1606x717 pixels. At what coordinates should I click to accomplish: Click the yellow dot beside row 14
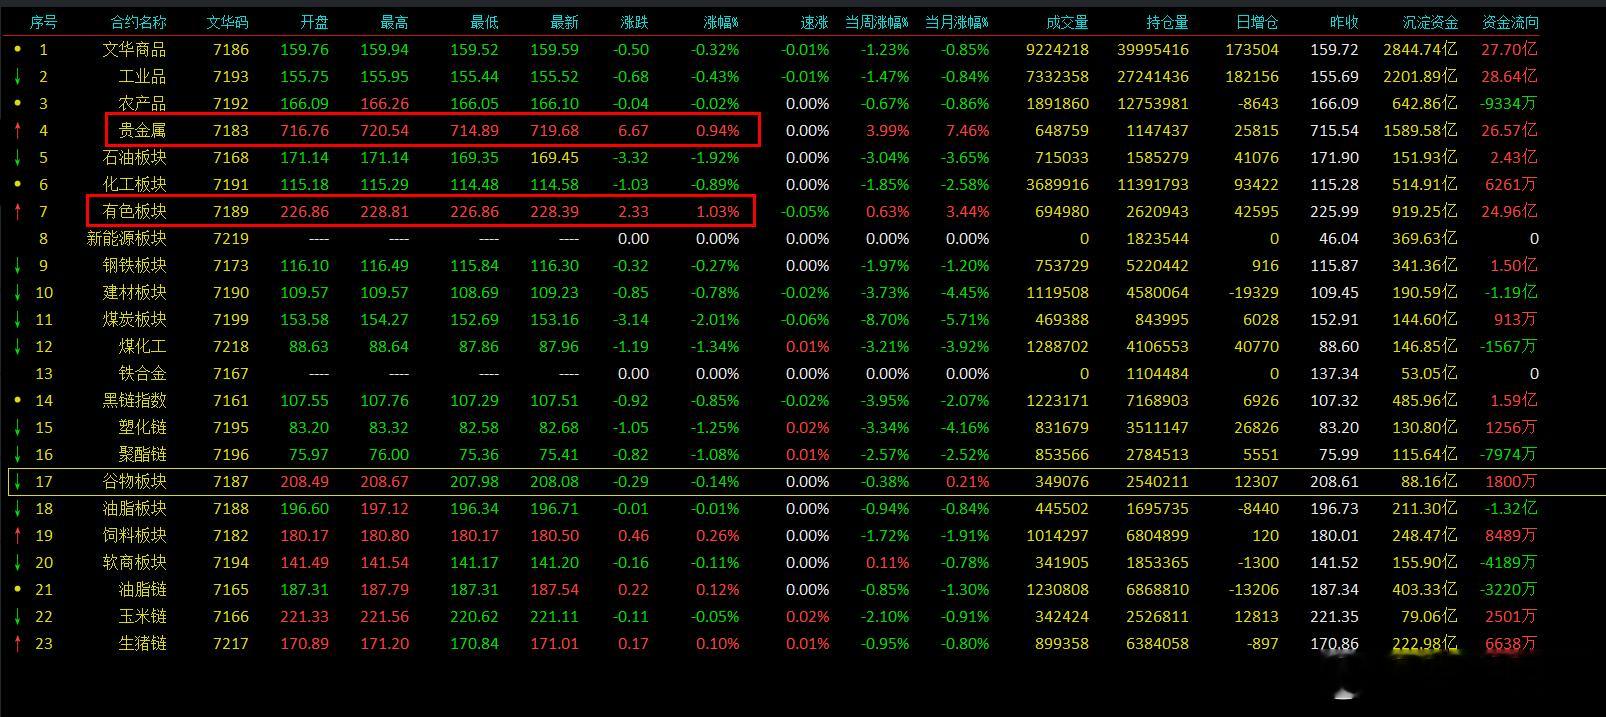click(17, 399)
